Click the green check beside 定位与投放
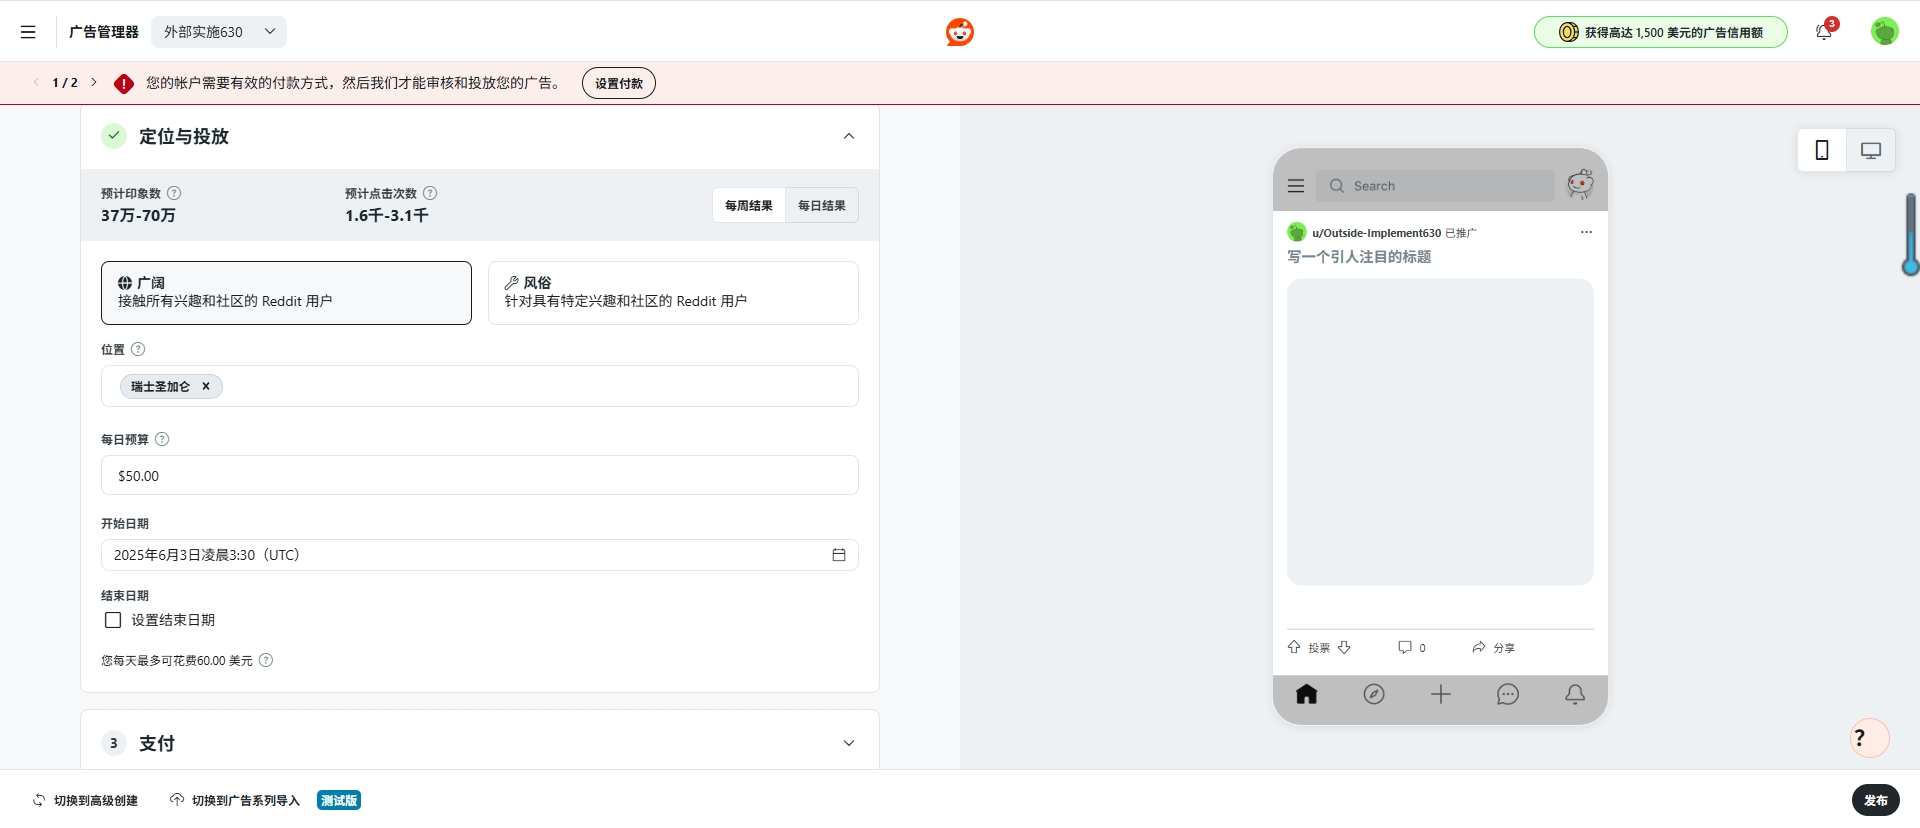1920x828 pixels. pos(114,136)
